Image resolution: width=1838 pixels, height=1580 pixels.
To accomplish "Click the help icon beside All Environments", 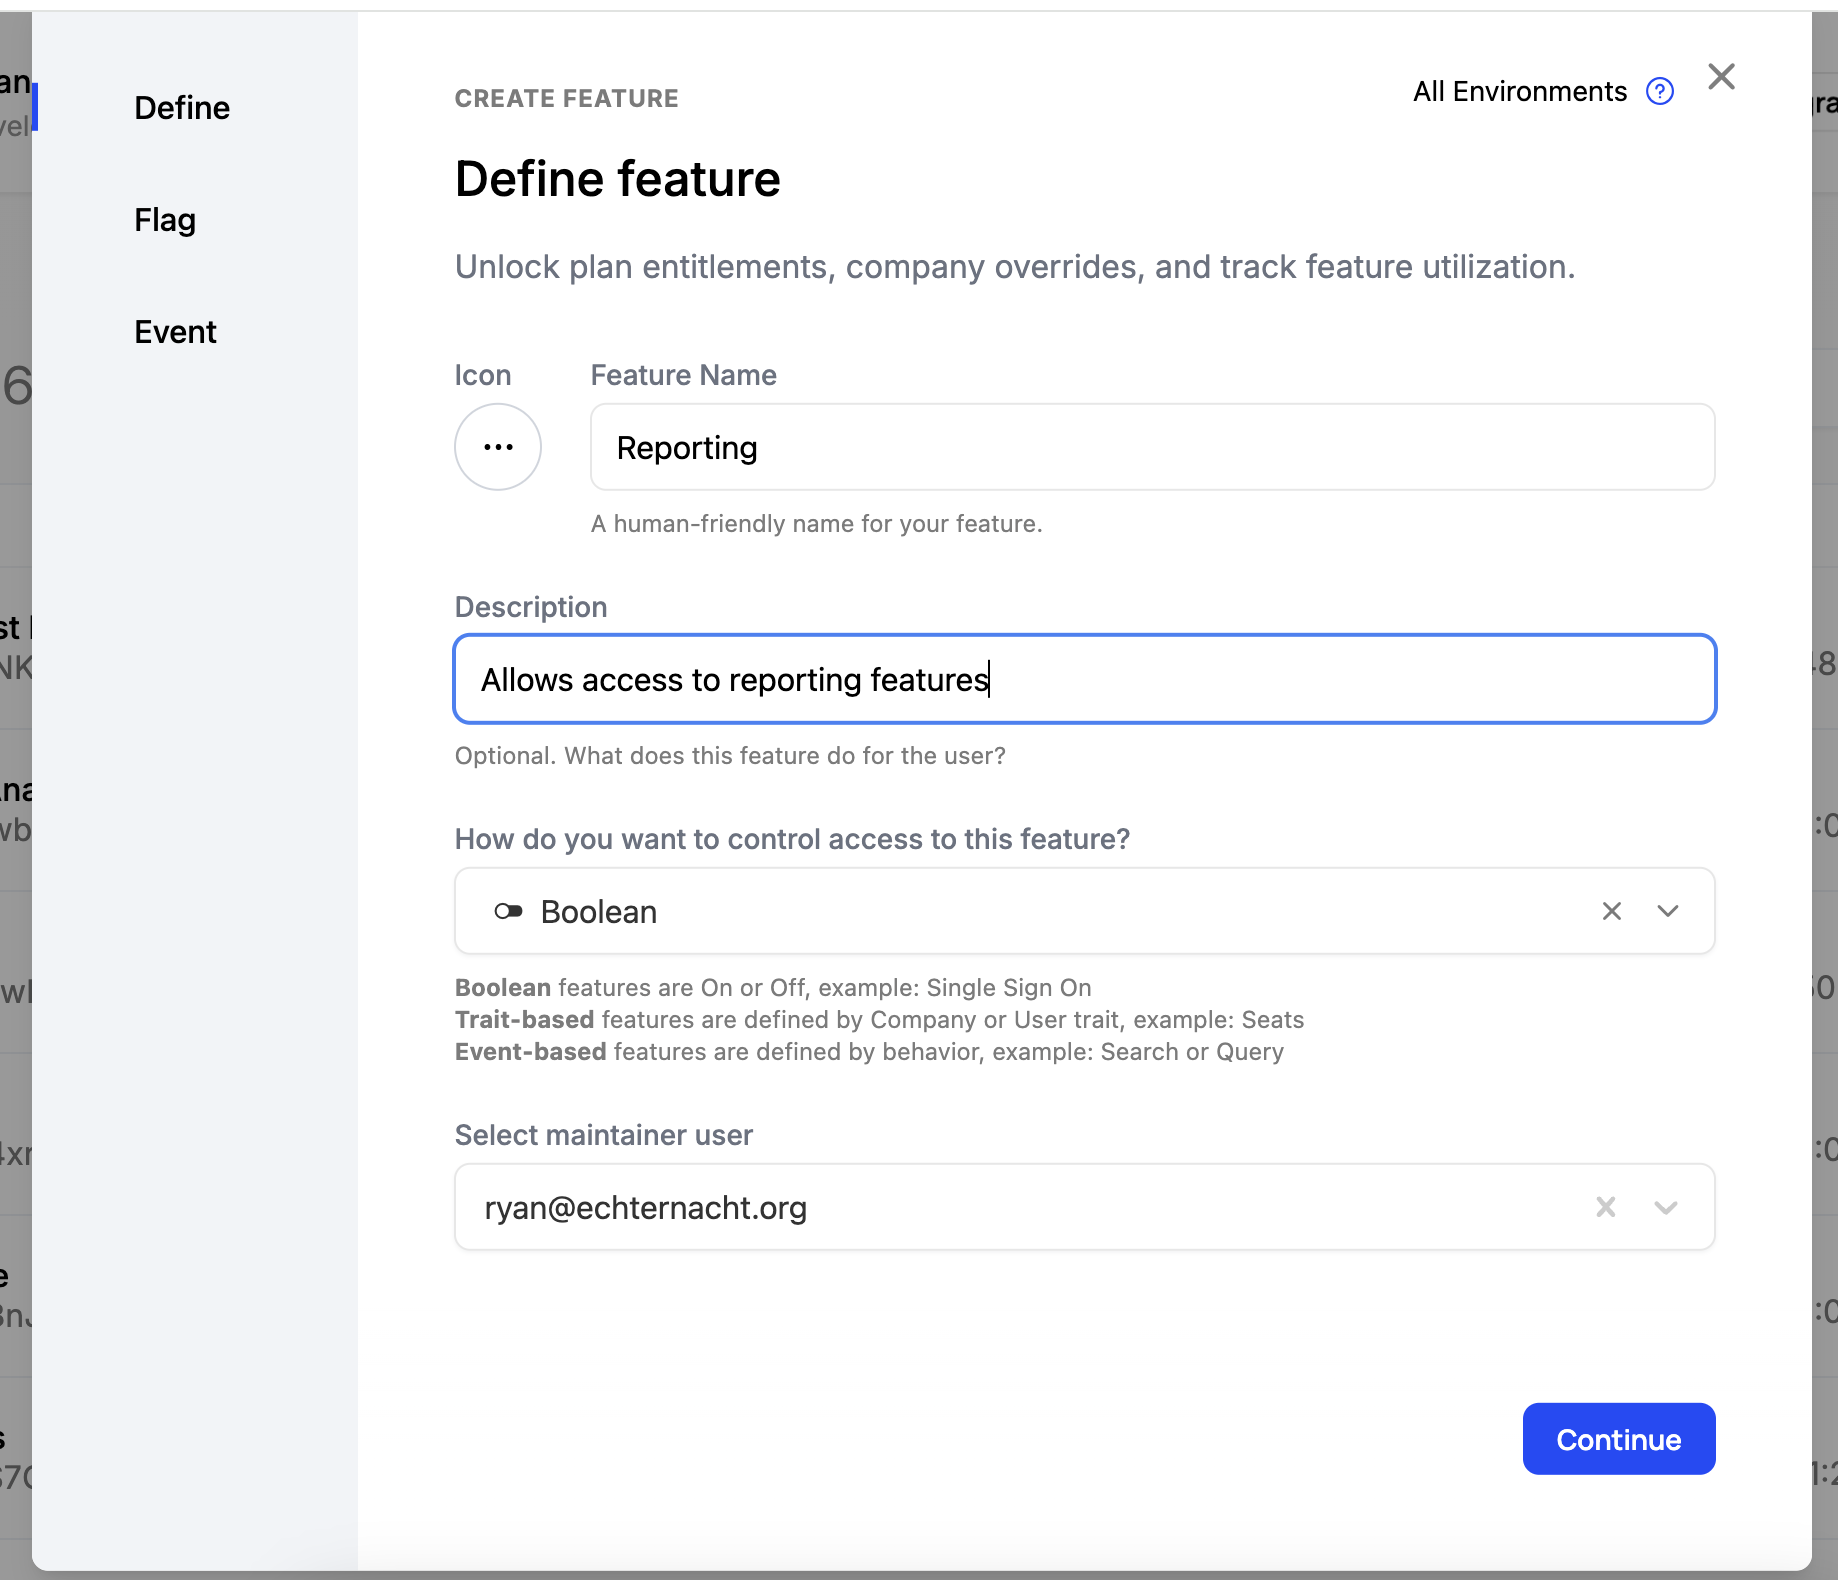I will (1659, 92).
